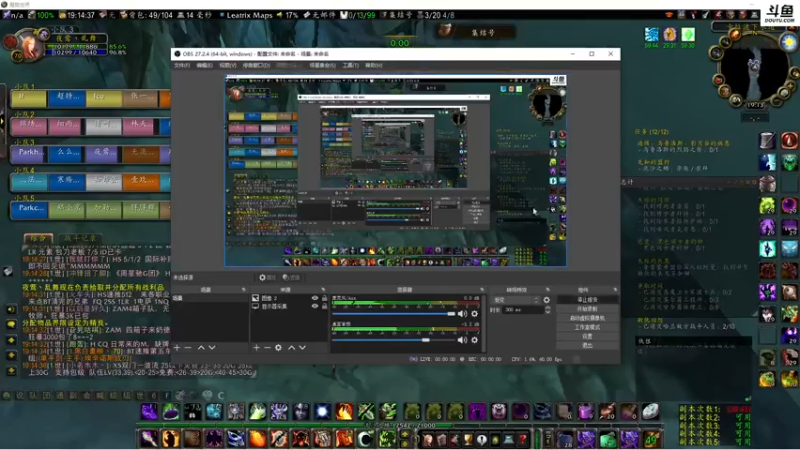This screenshot has width=800, height=450.
Task: Click the green gem buff icon in WoW
Action: [x=688, y=34]
